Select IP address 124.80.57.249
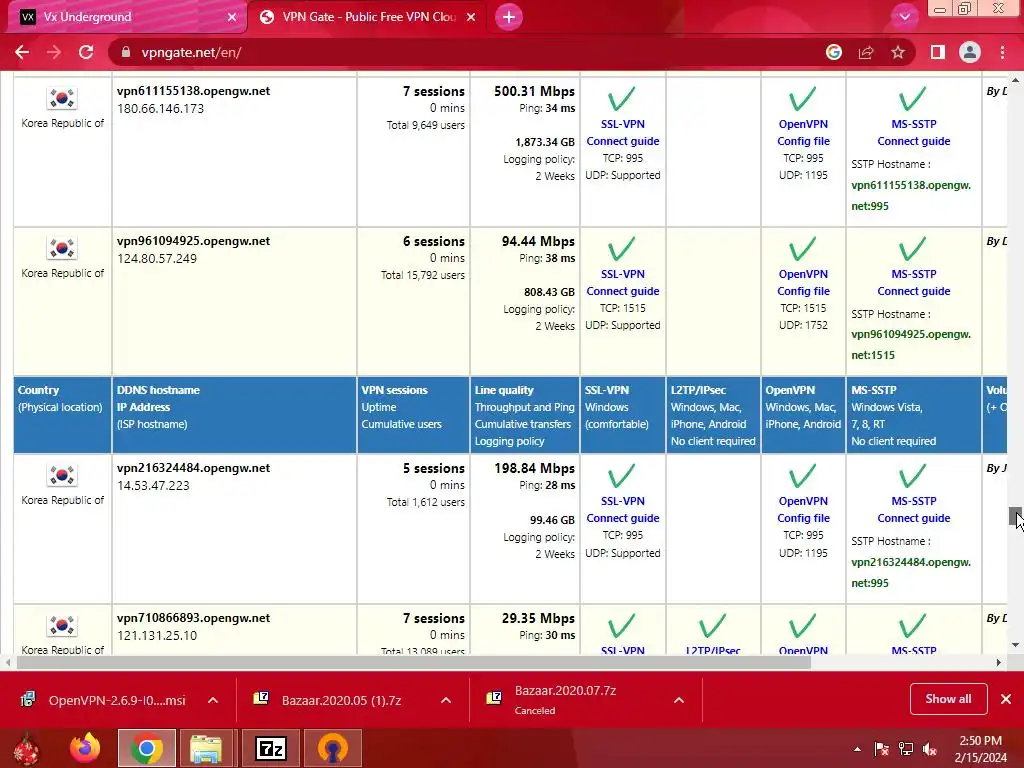Screen dimensions: 1024x768 157,259
